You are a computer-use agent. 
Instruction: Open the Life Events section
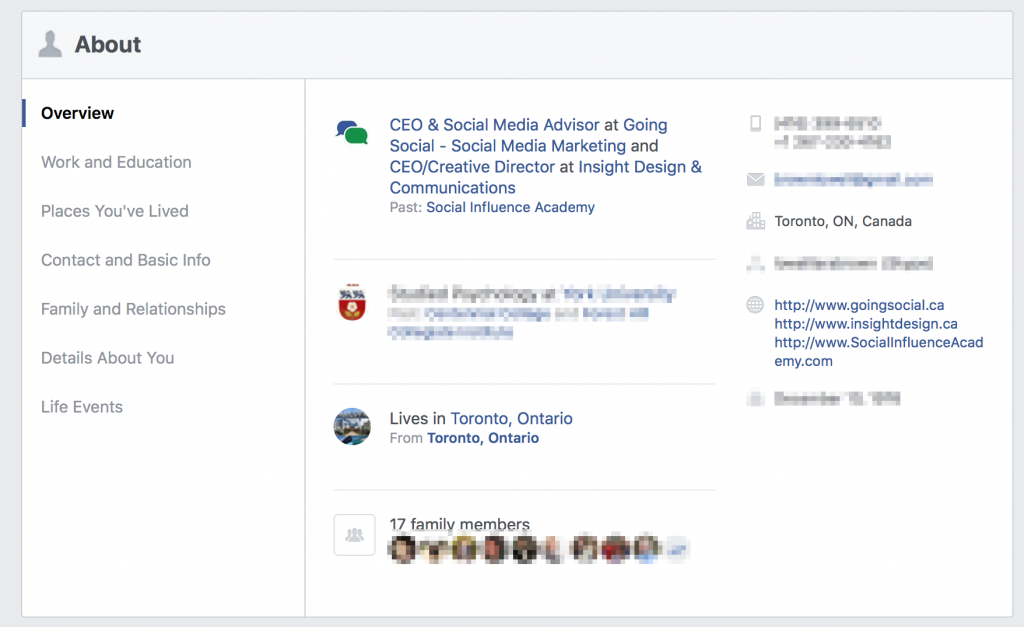click(x=82, y=407)
